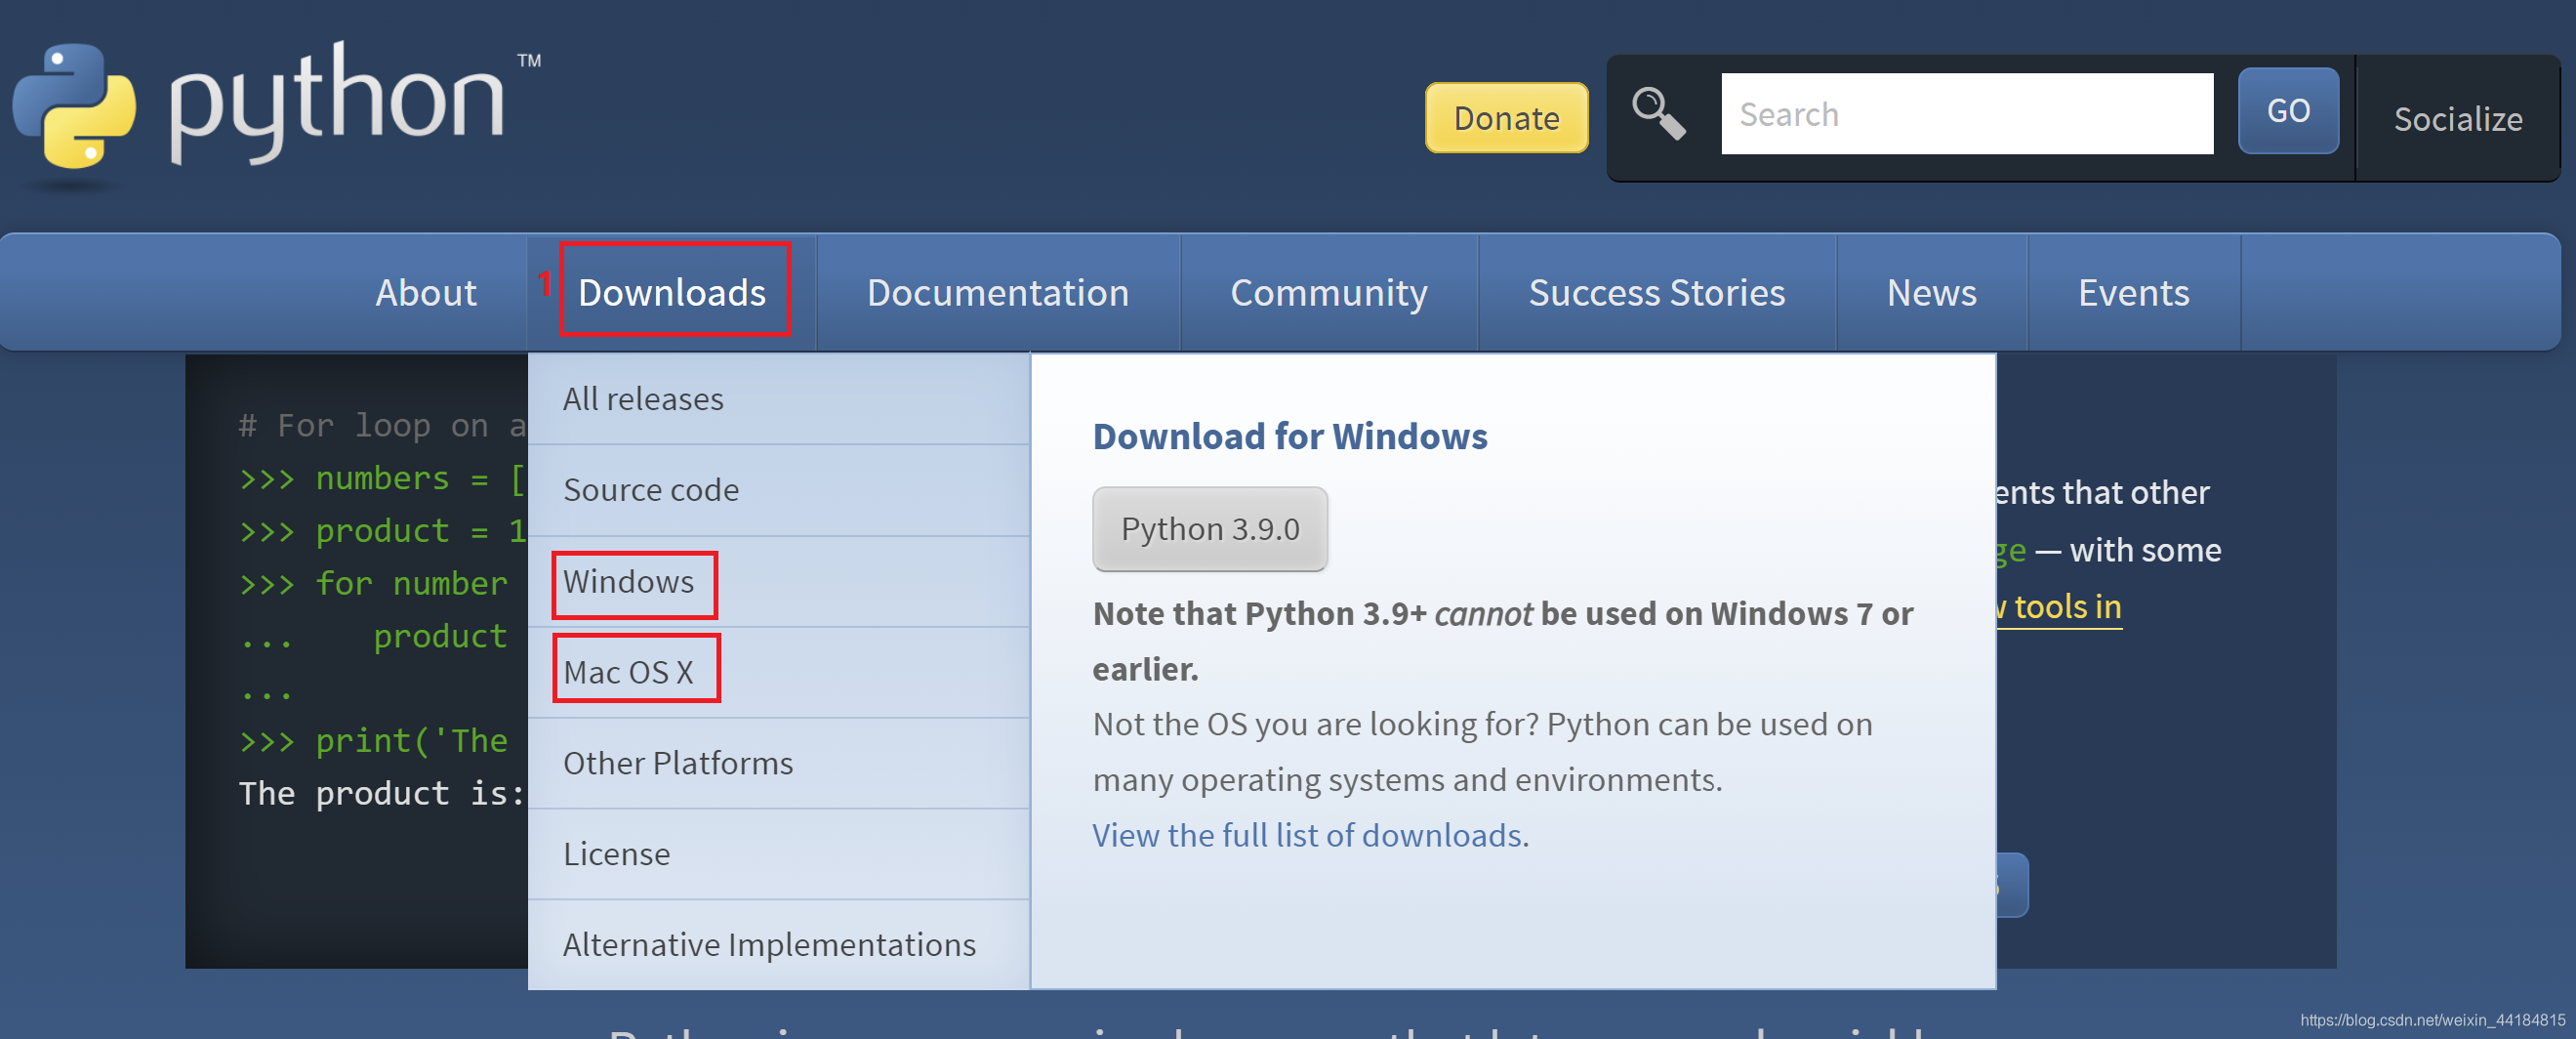Open the Events menu item

(x=2133, y=293)
